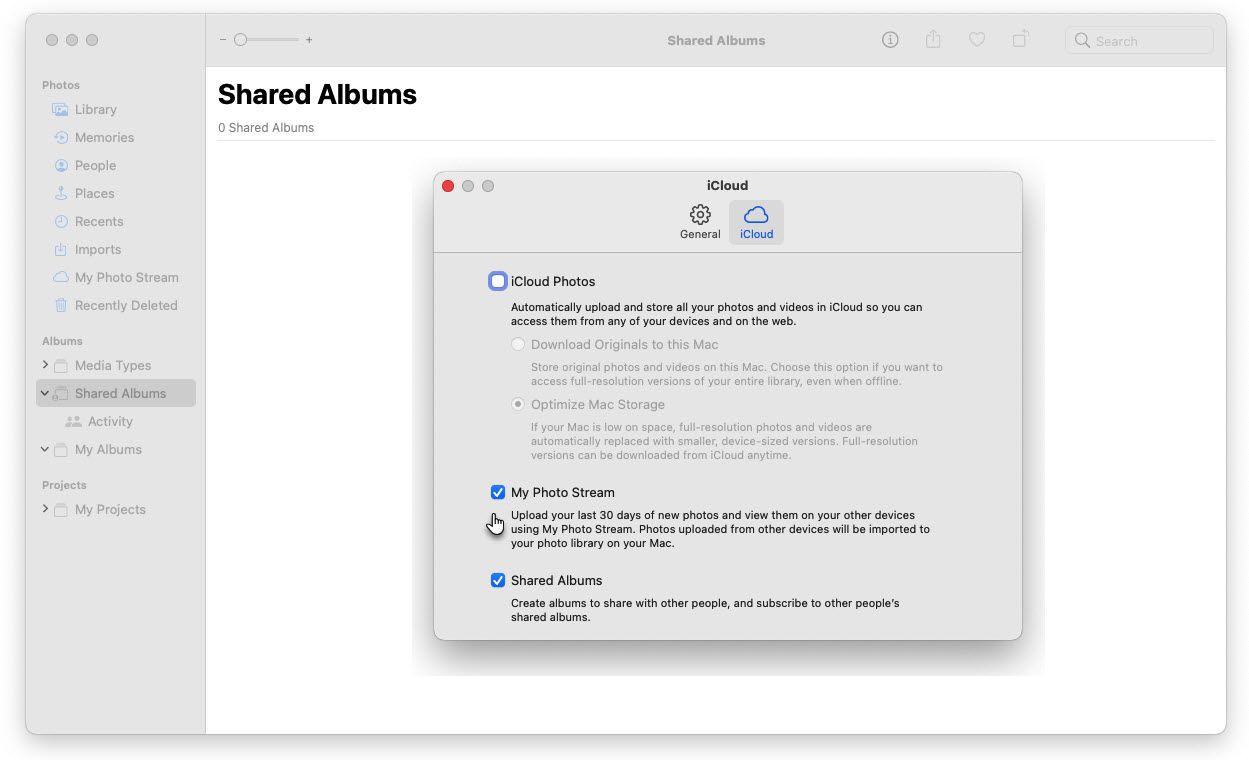Open Library from the sidebar label
This screenshot has height=760, width=1249.
[96, 110]
